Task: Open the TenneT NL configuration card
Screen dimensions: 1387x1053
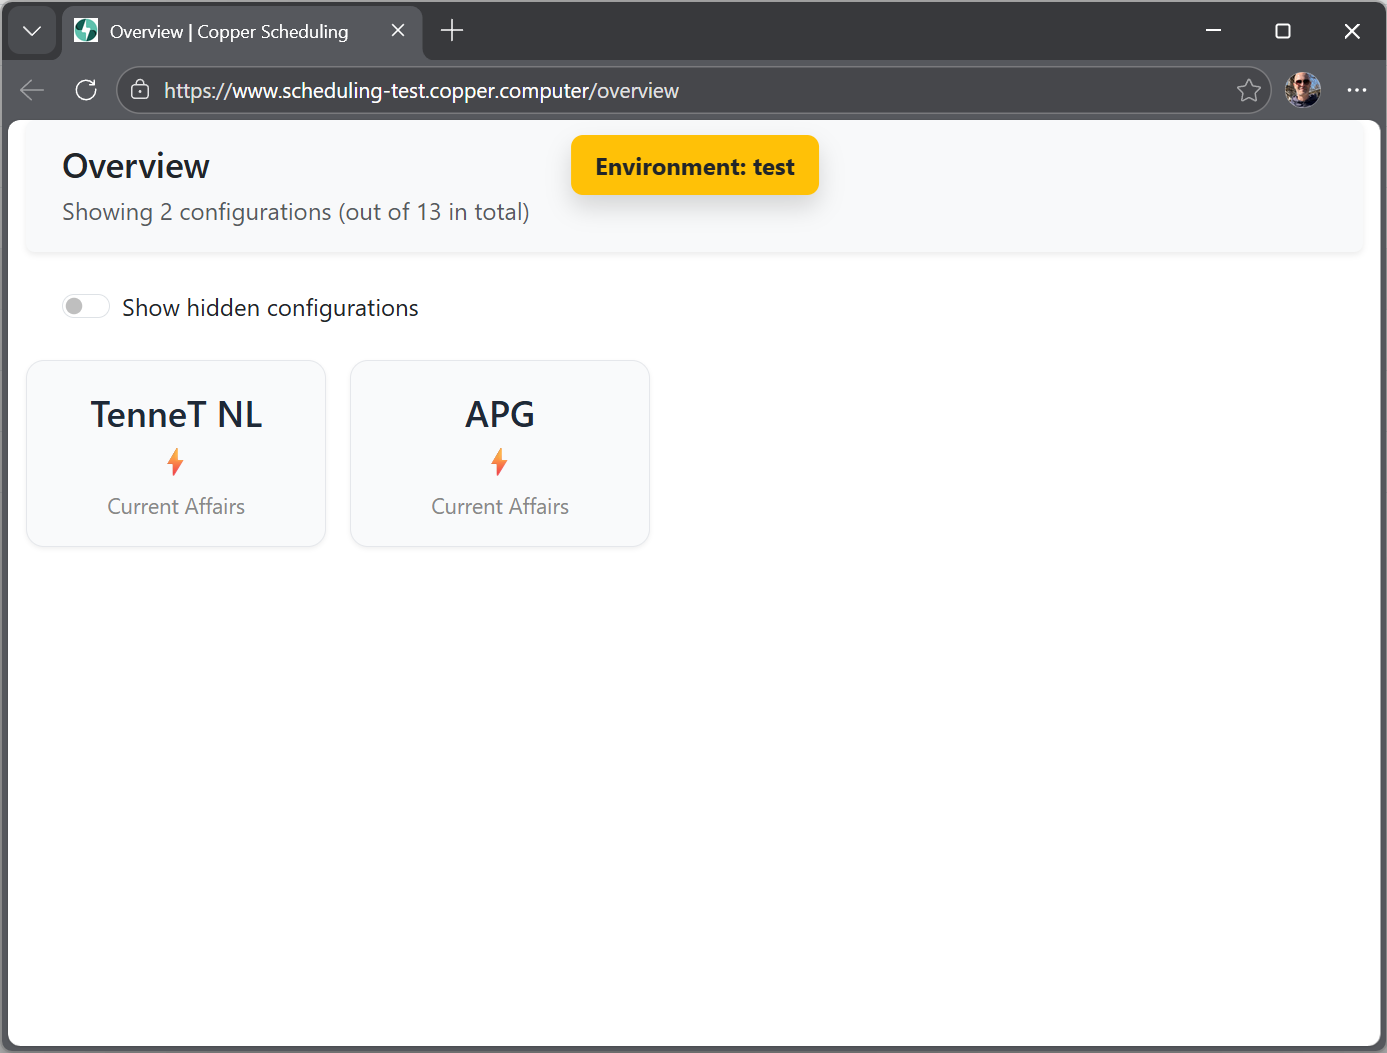Action: pyautogui.click(x=176, y=453)
